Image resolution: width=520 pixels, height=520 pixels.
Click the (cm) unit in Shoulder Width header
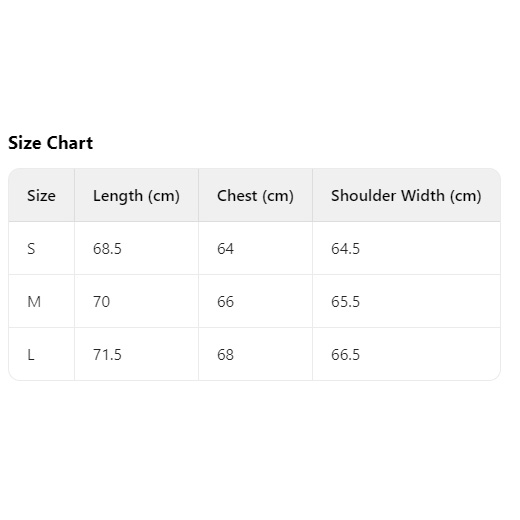[466, 196]
